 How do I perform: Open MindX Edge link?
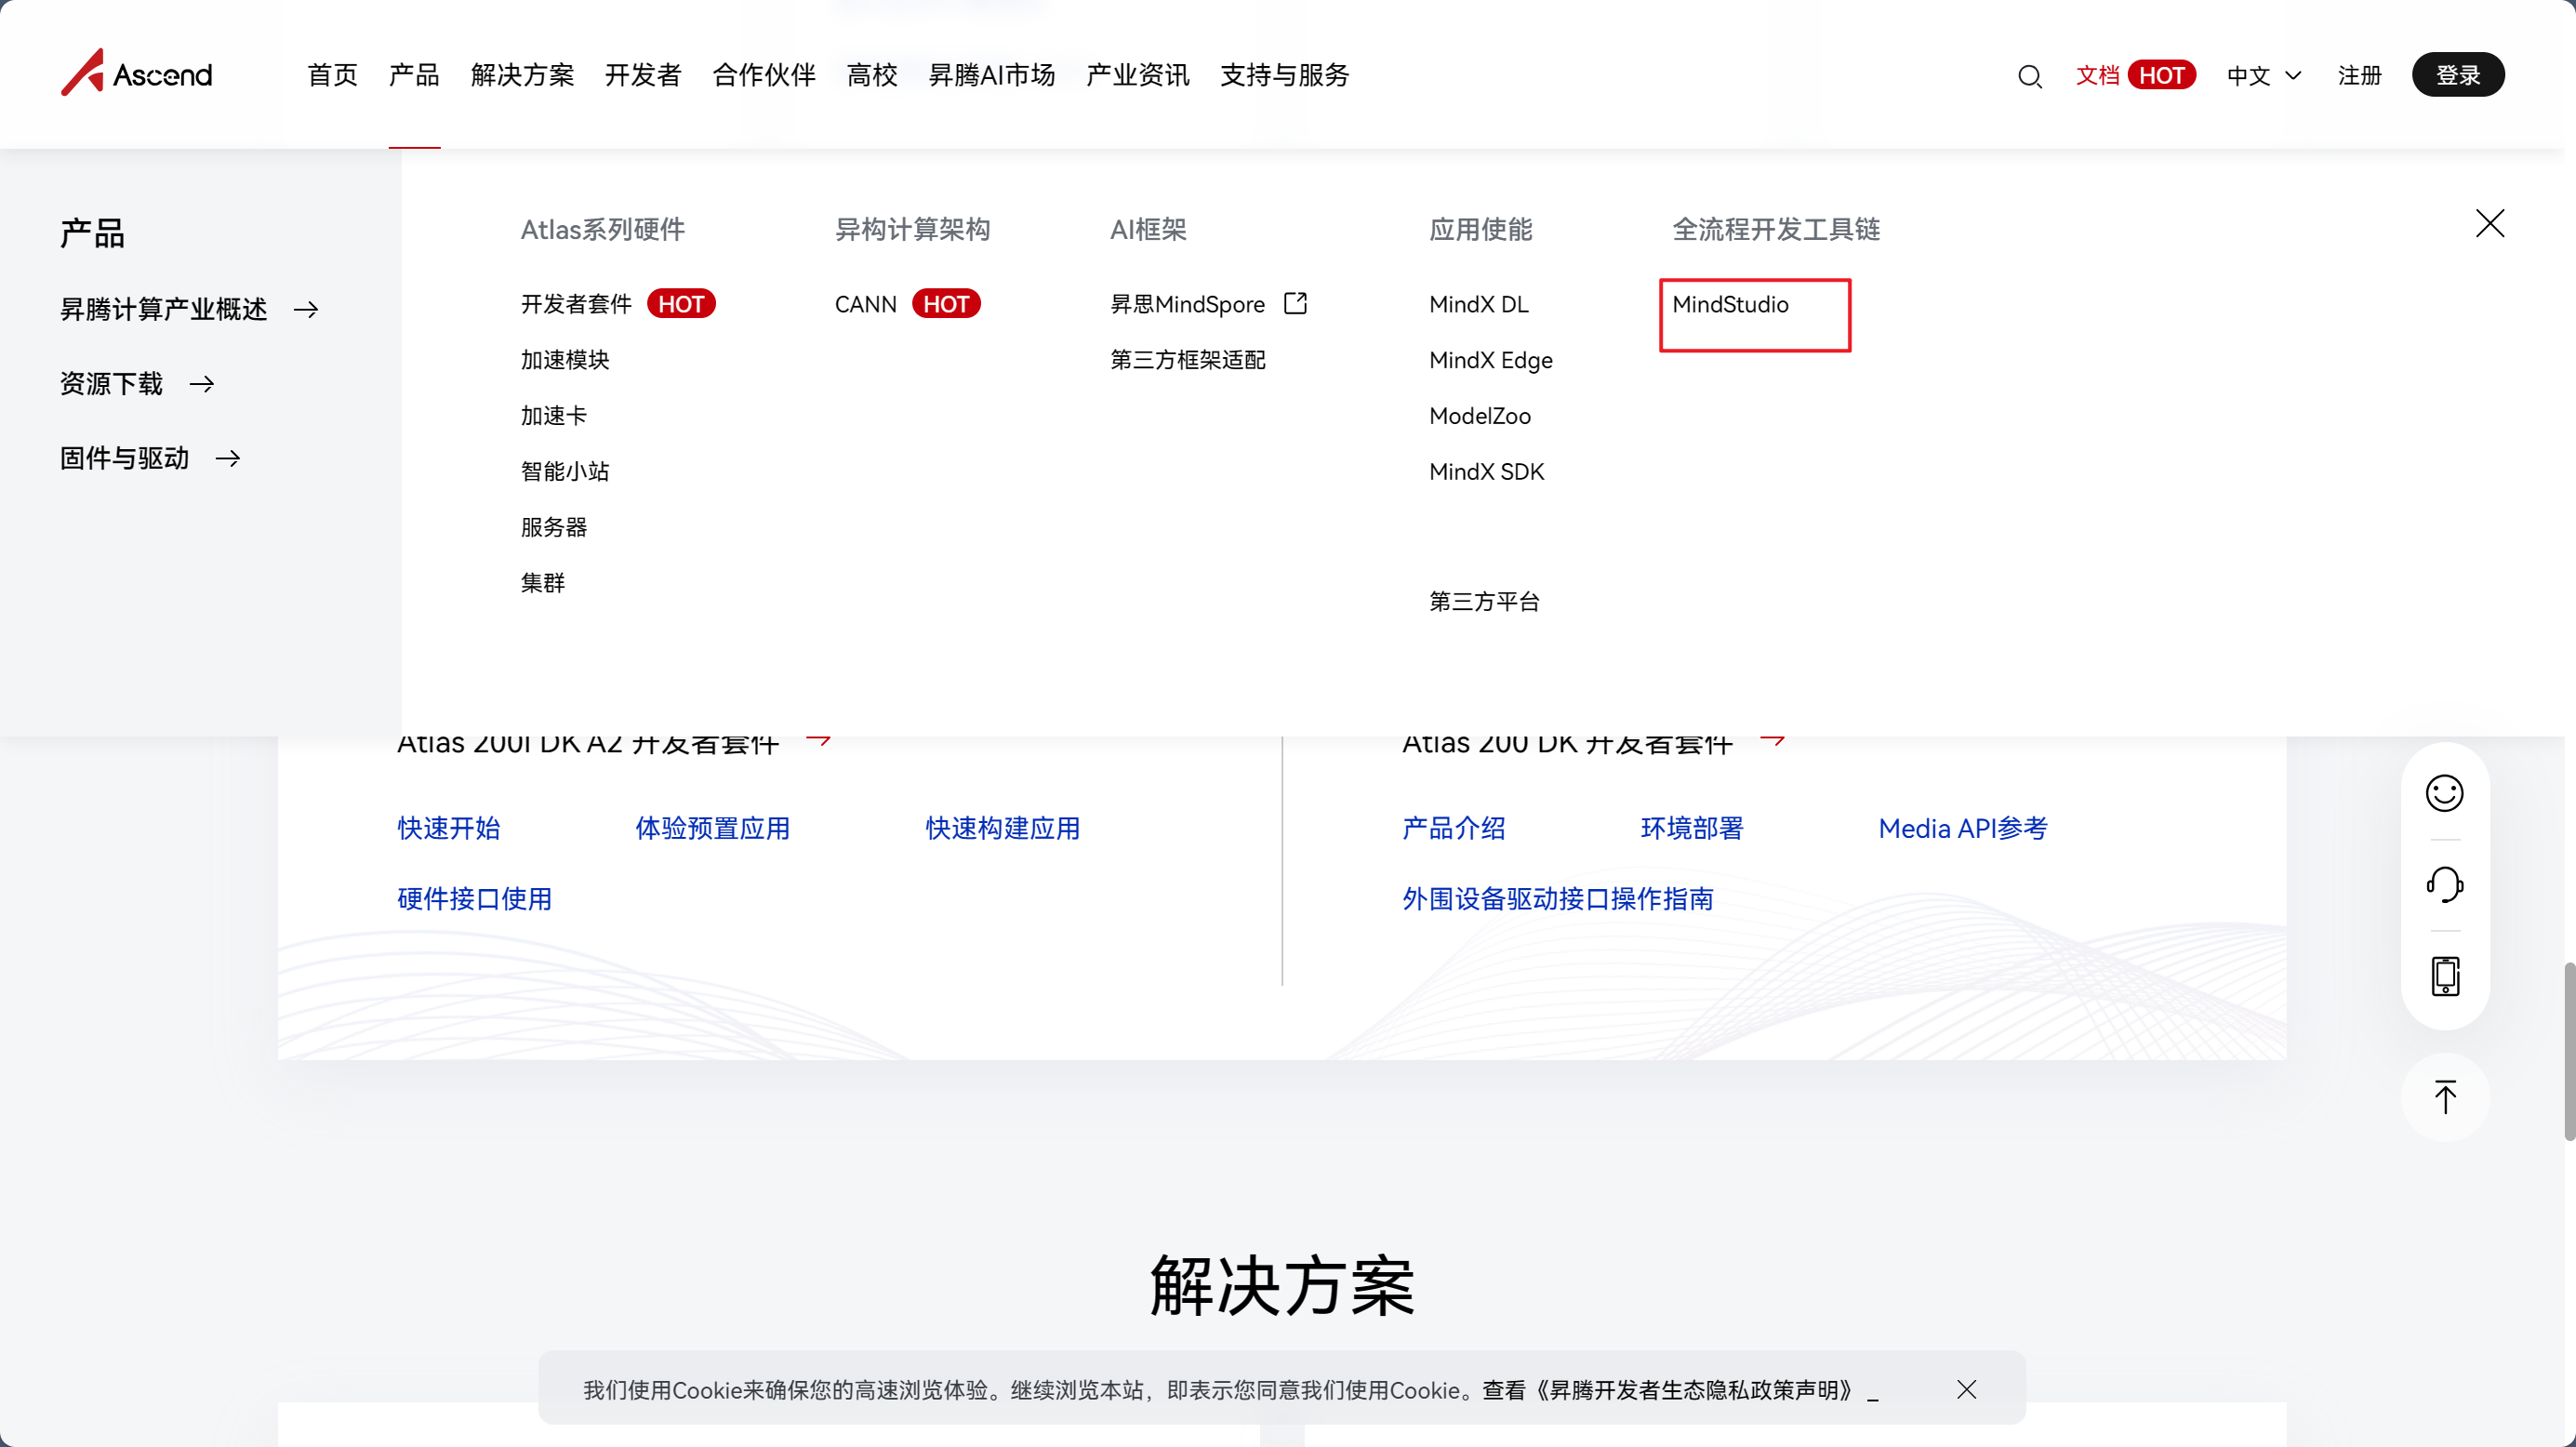[x=1490, y=360]
